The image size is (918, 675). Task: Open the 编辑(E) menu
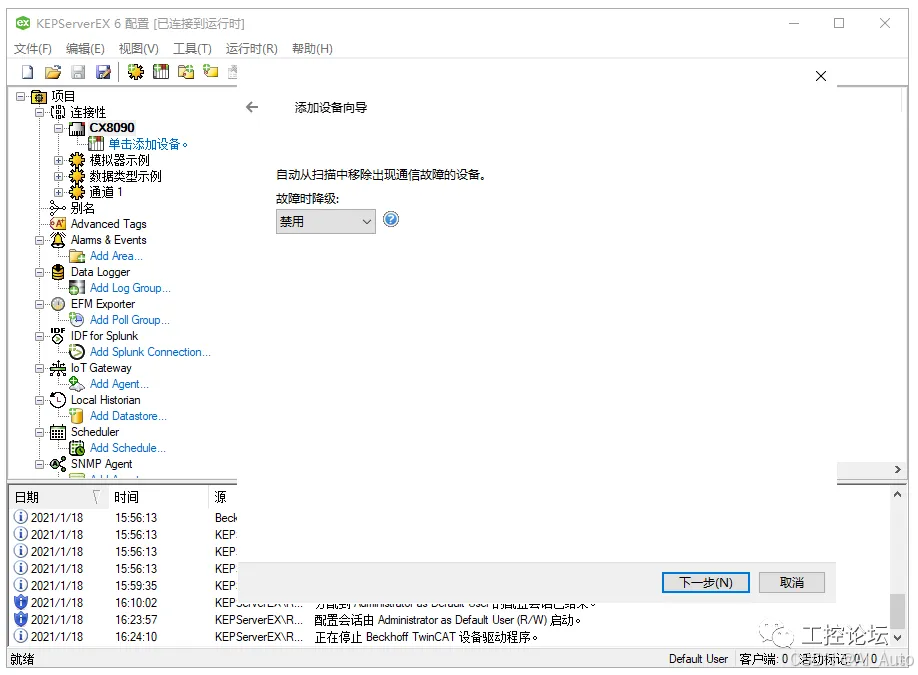pyautogui.click(x=85, y=49)
